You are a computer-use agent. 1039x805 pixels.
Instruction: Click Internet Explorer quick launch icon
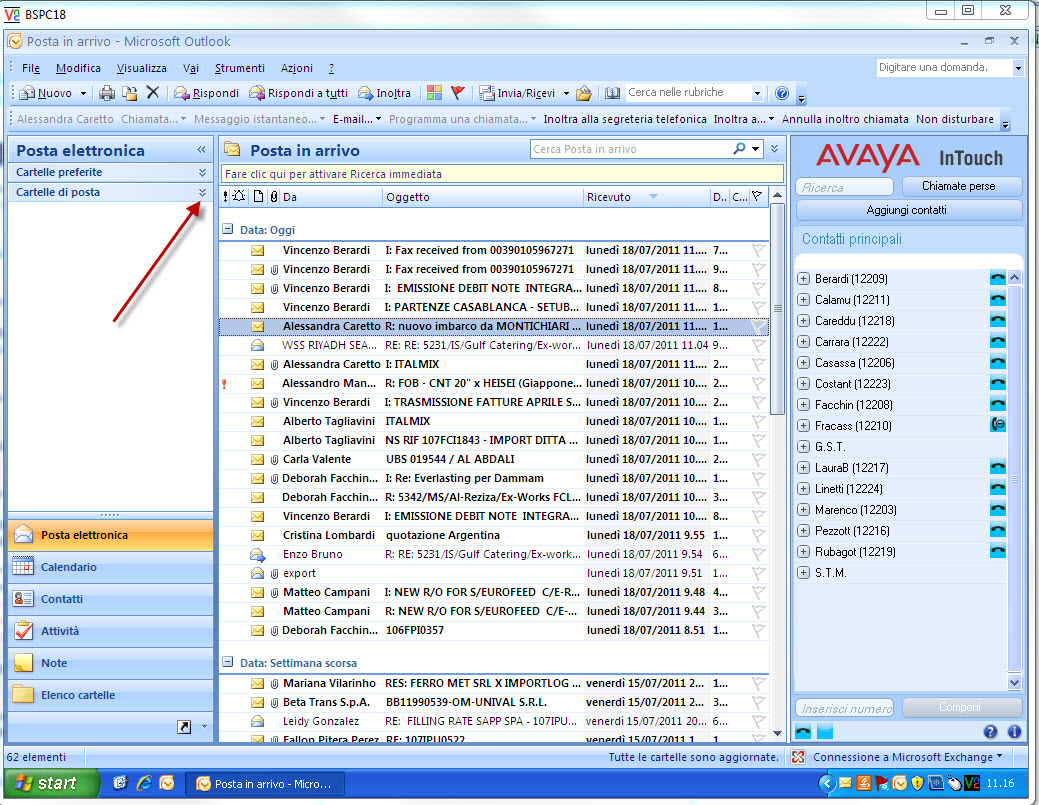coord(144,784)
